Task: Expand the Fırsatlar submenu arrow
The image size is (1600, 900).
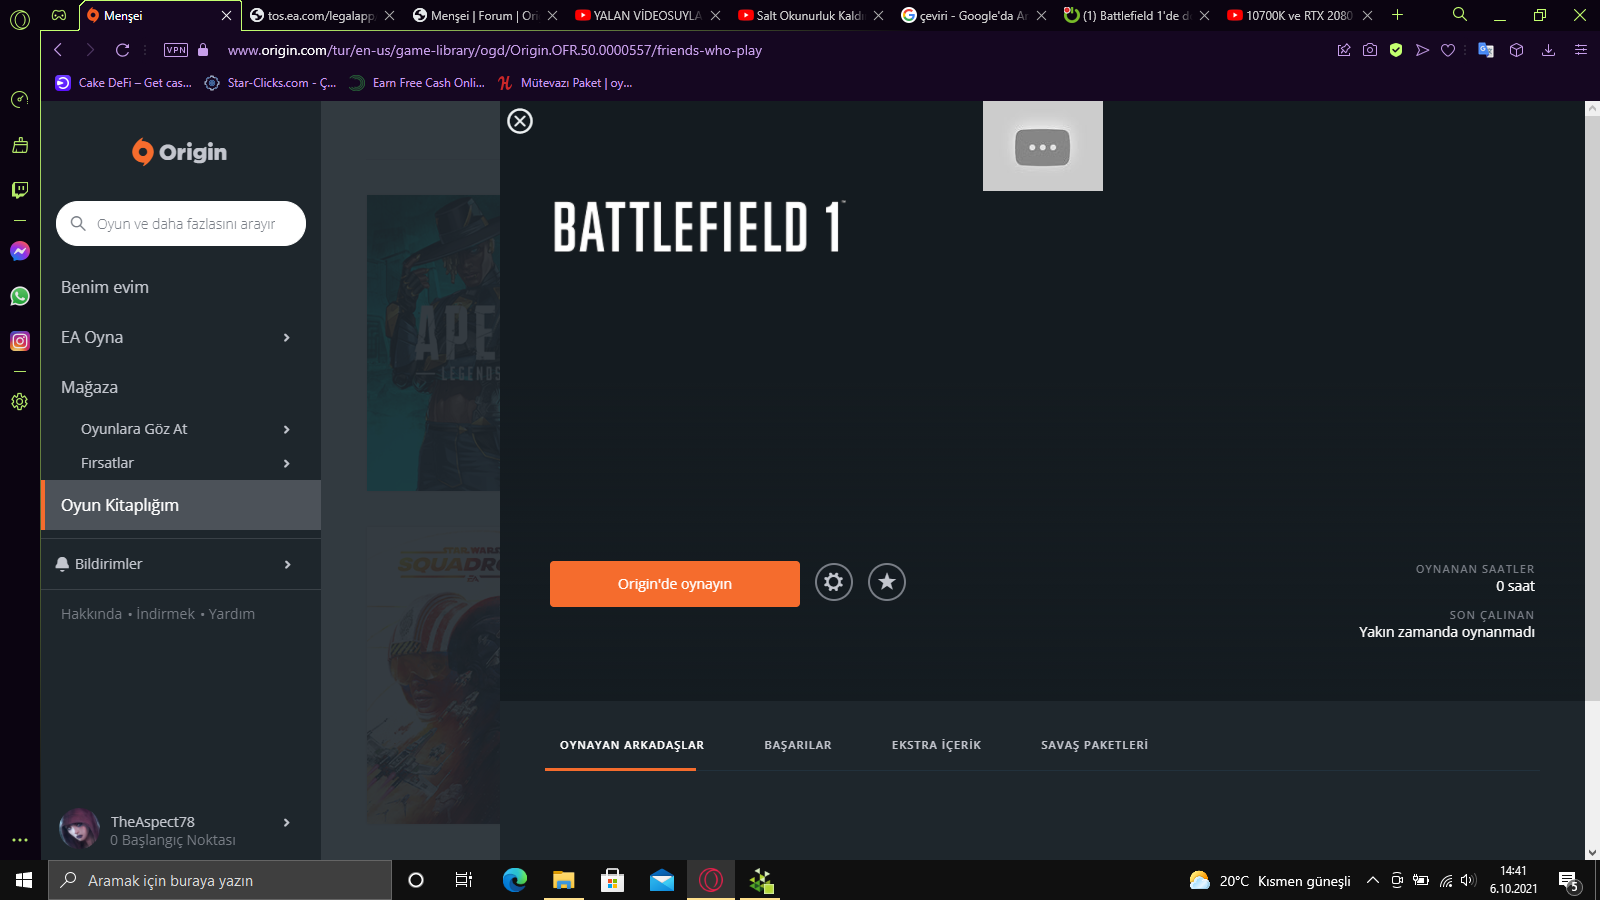Action: (287, 463)
